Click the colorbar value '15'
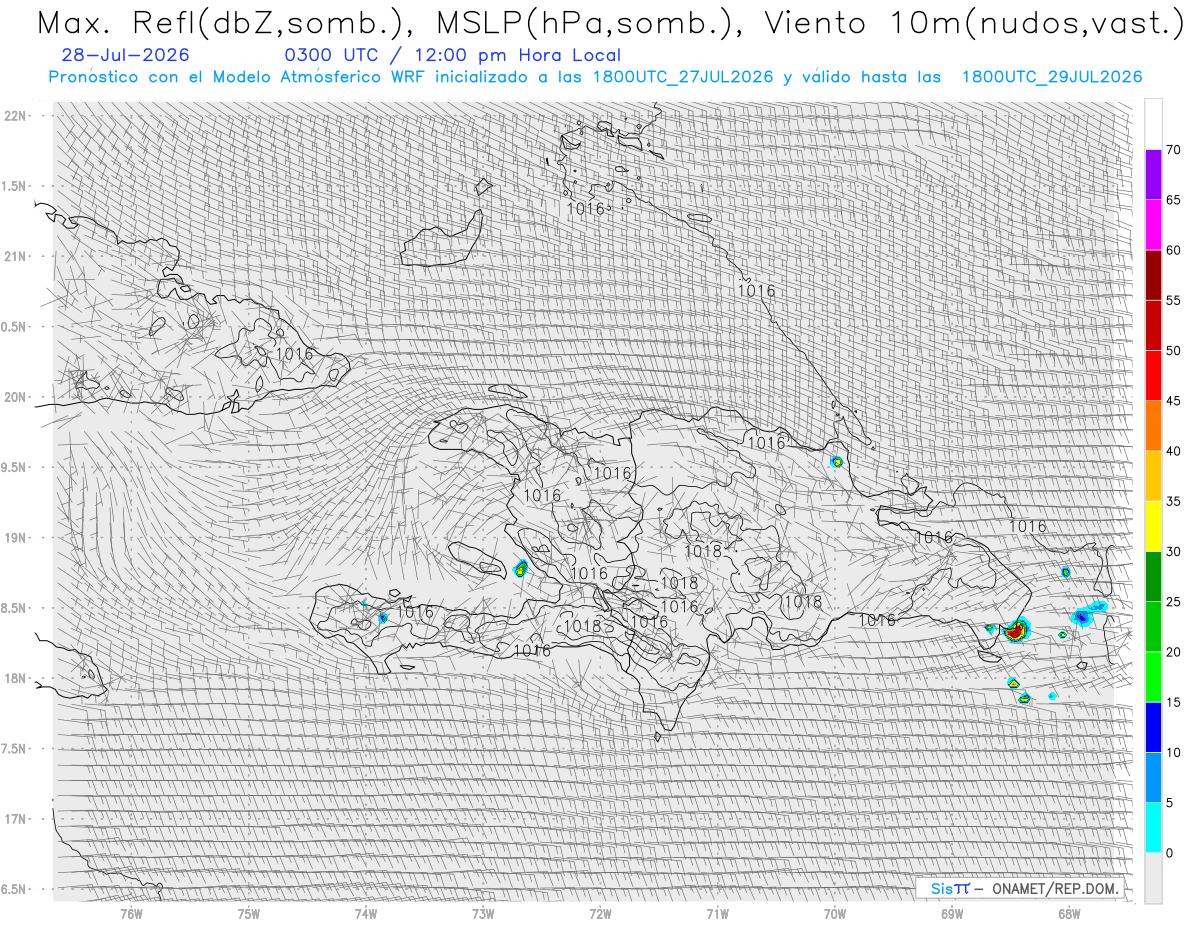Viewport: 1200px width, 927px height. pyautogui.click(x=1174, y=702)
